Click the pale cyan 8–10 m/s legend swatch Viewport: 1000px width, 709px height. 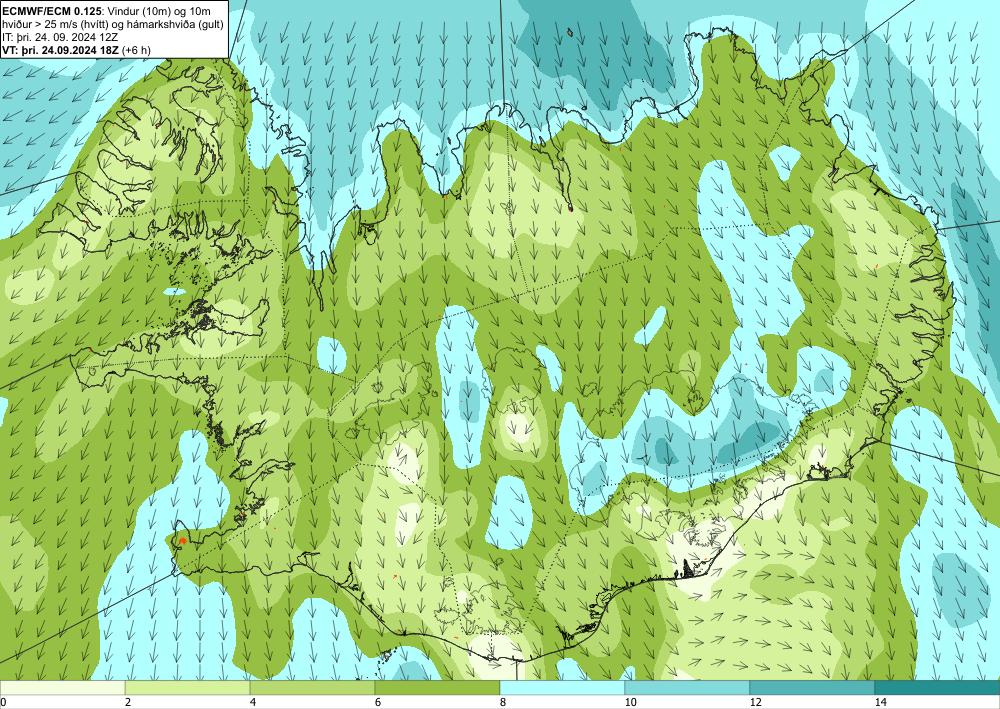tap(562, 687)
